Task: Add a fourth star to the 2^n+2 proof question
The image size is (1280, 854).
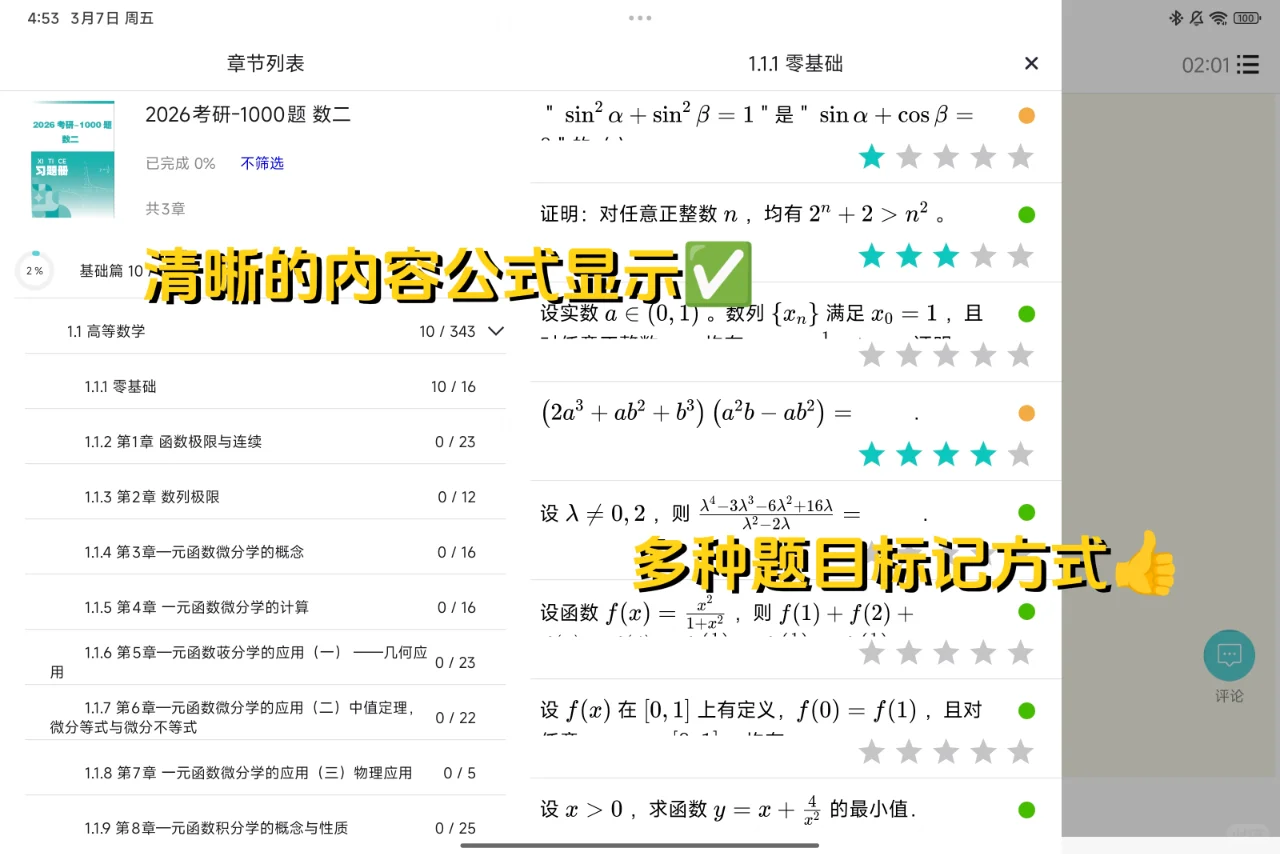Action: click(984, 255)
